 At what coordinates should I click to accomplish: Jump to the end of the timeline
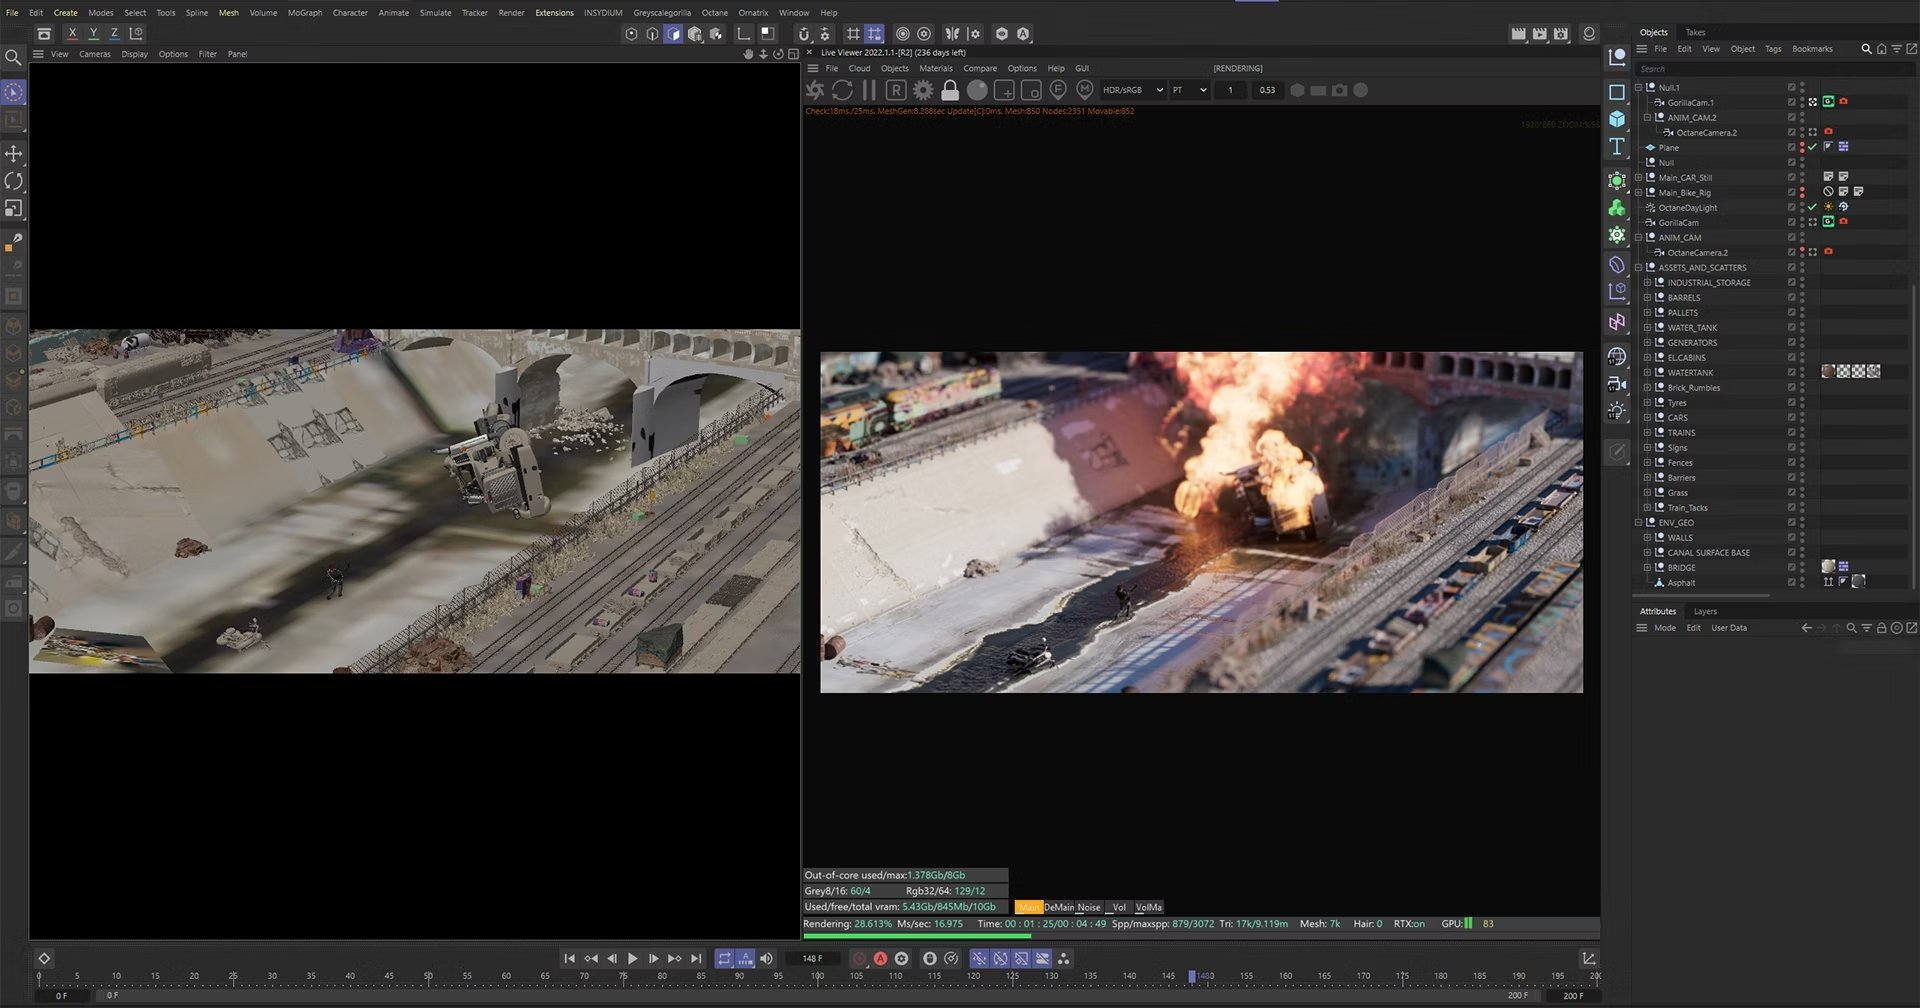(696, 958)
